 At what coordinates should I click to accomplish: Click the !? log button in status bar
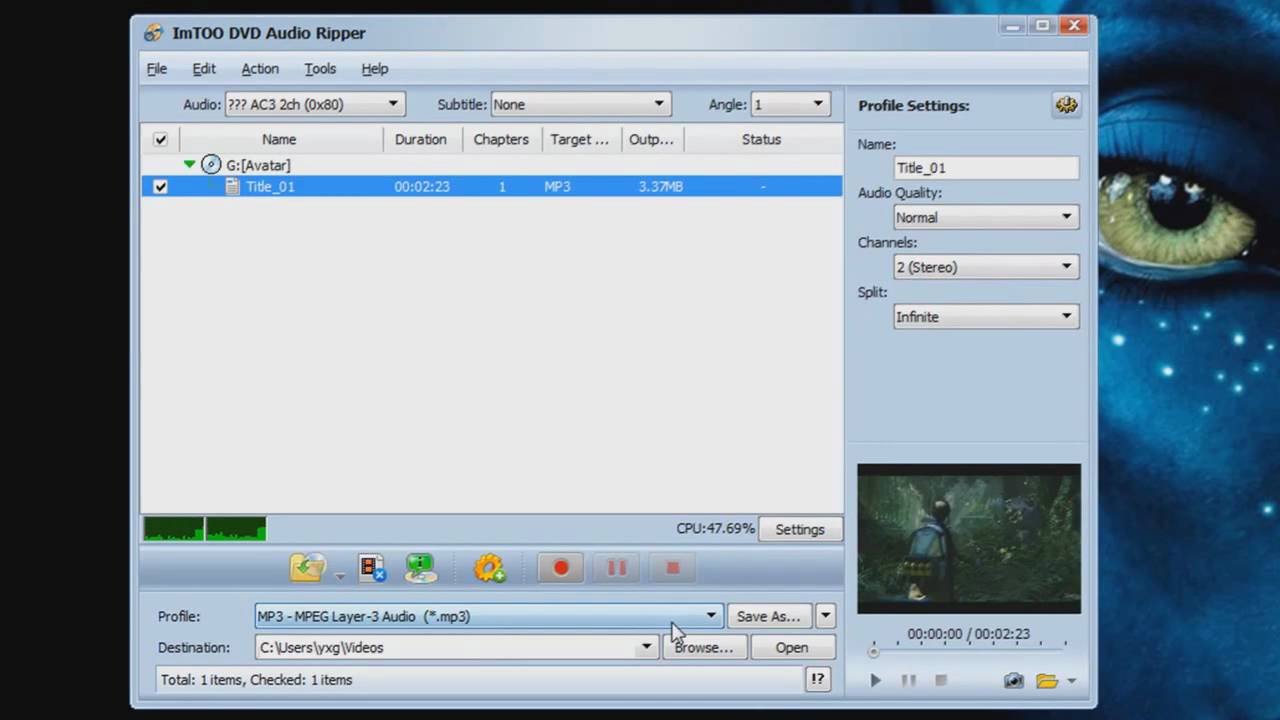(817, 679)
